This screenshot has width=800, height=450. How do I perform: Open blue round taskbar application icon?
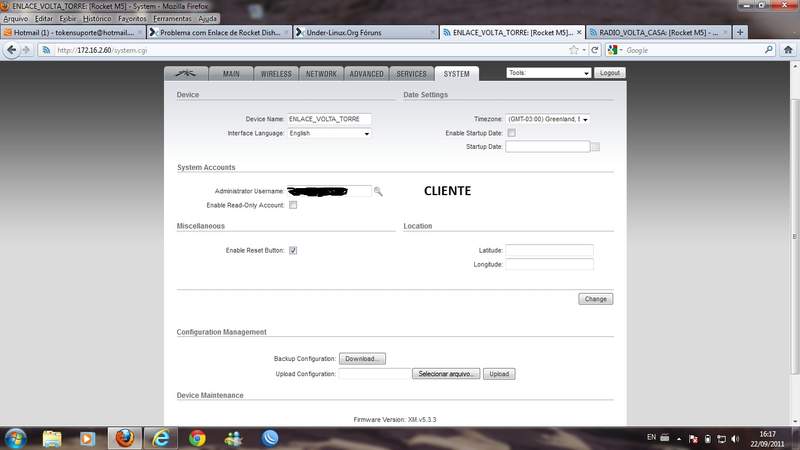270,438
